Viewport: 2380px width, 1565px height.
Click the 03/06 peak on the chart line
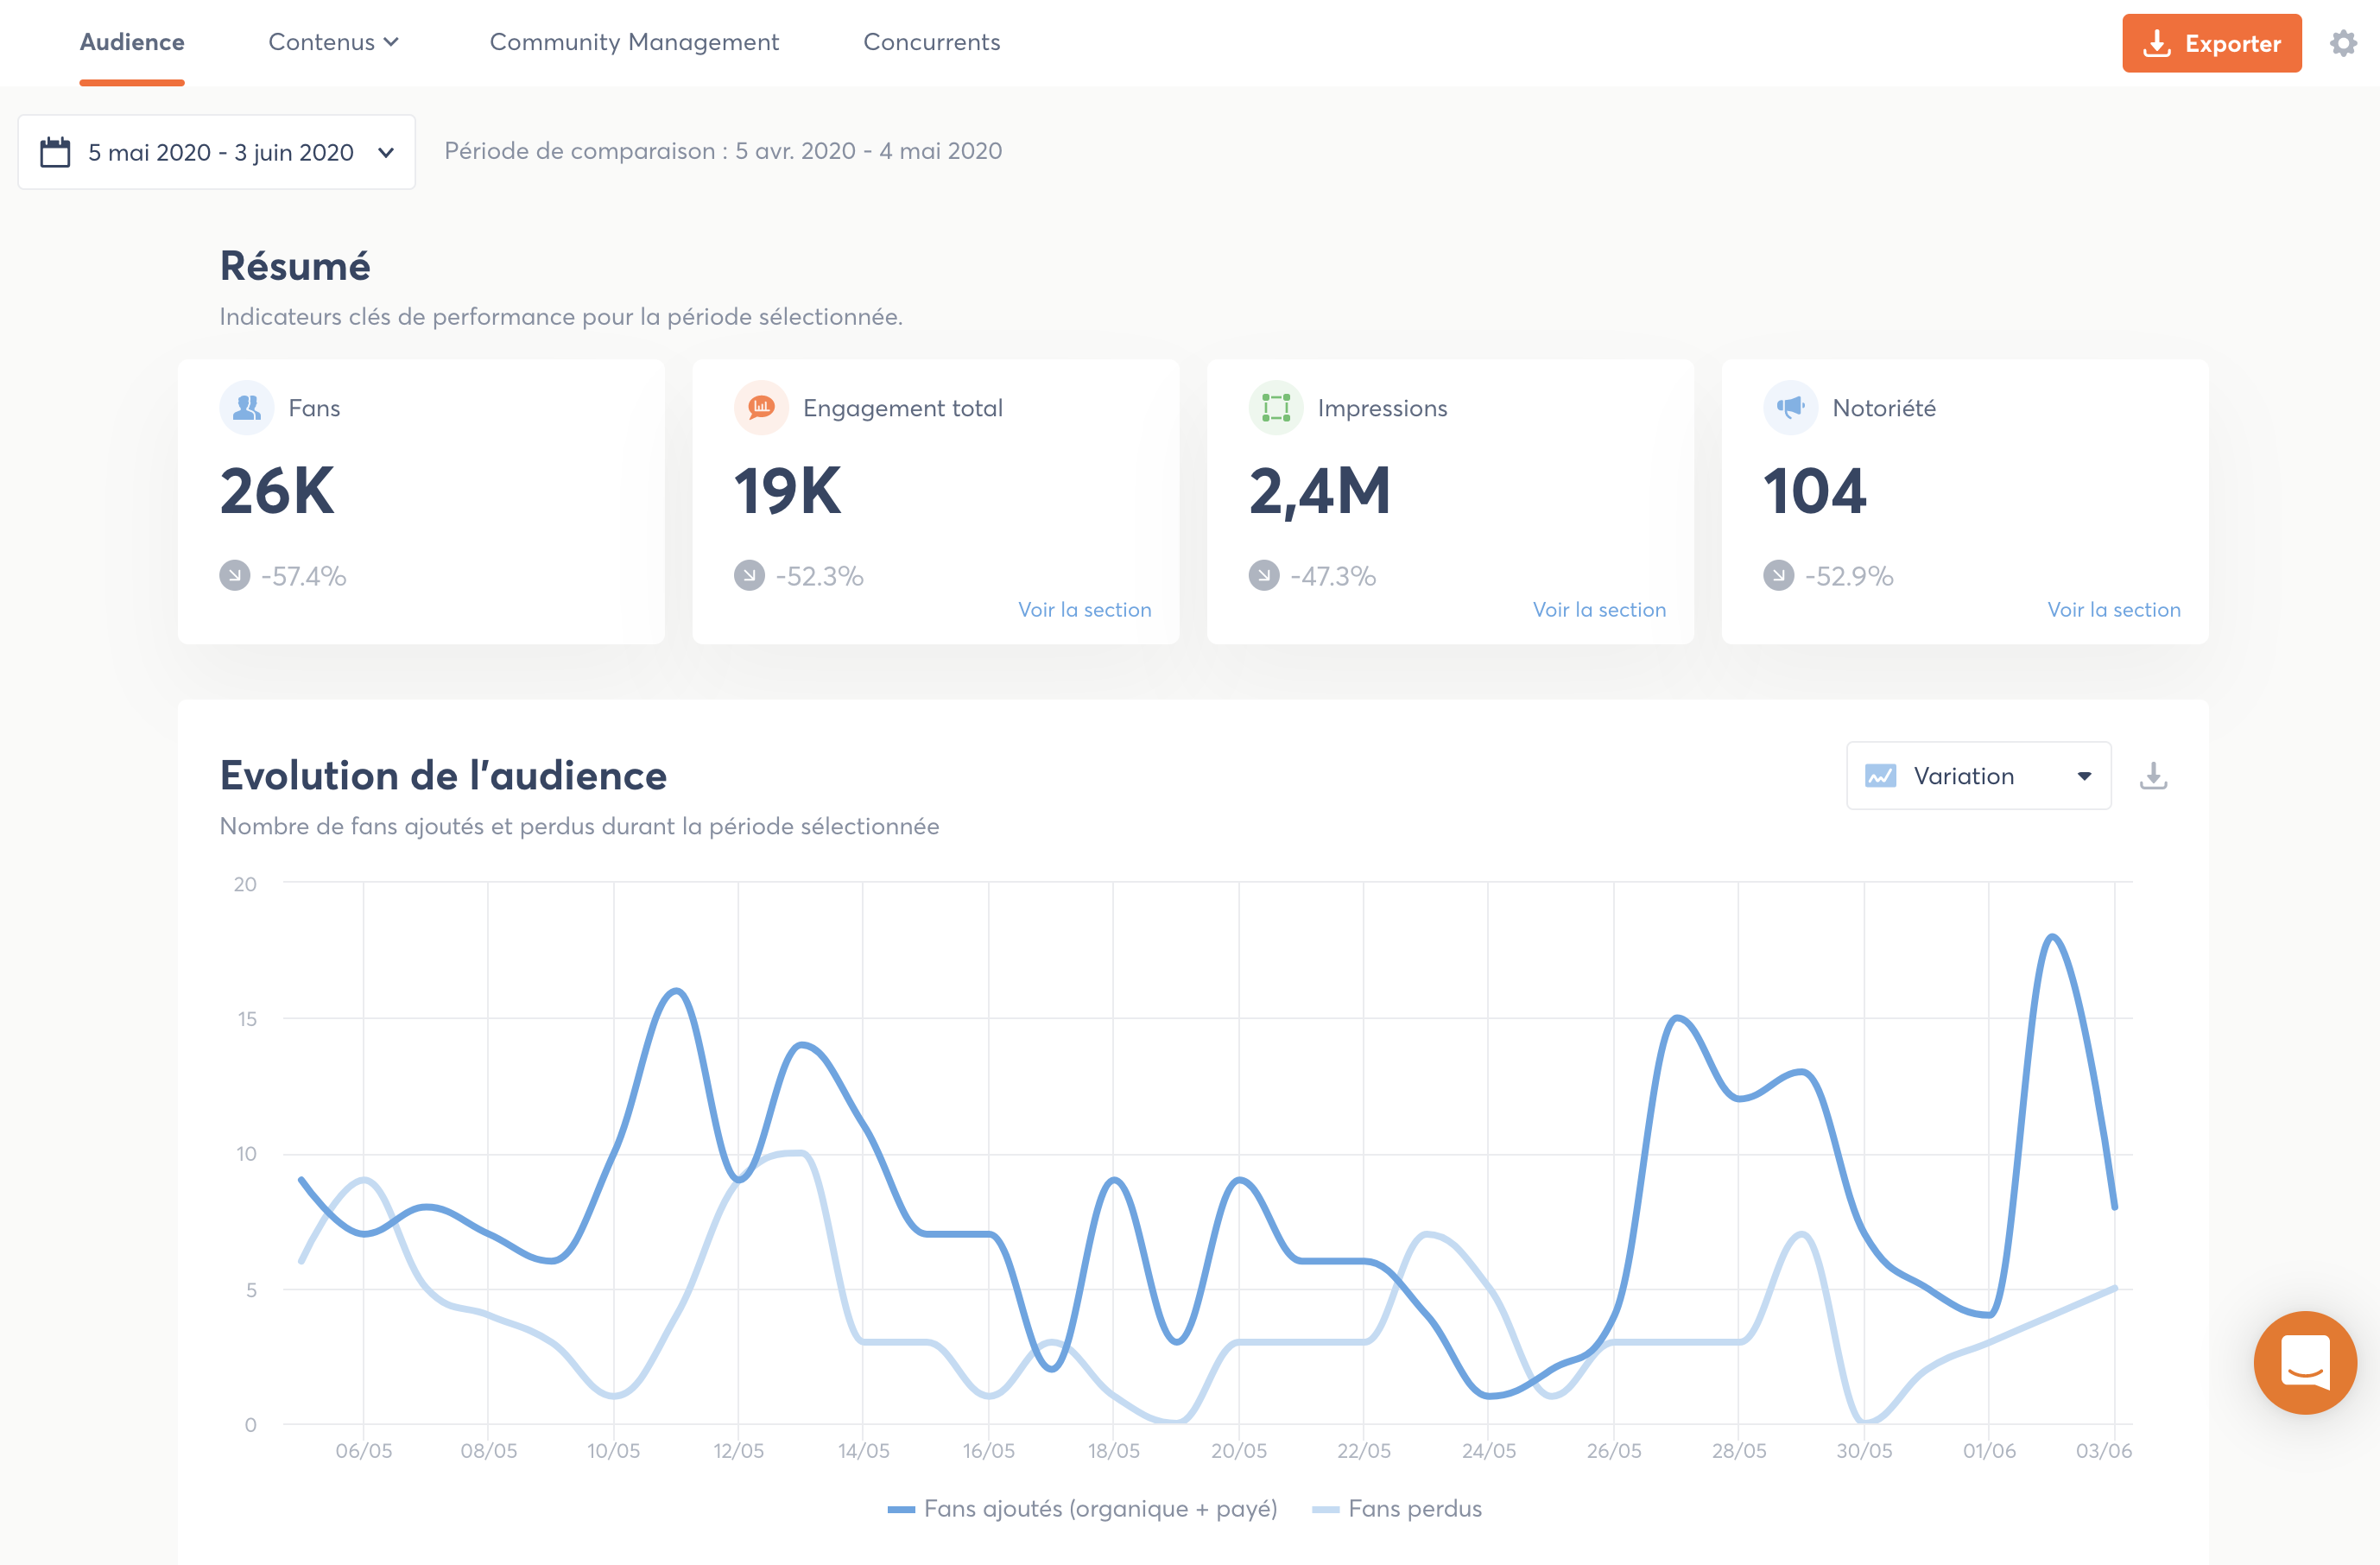coord(2052,937)
